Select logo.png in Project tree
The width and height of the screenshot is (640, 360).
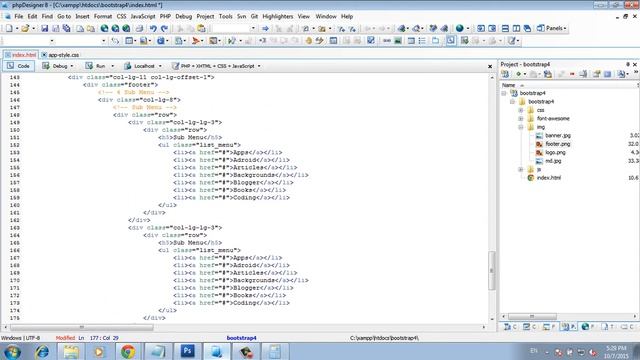(x=555, y=153)
